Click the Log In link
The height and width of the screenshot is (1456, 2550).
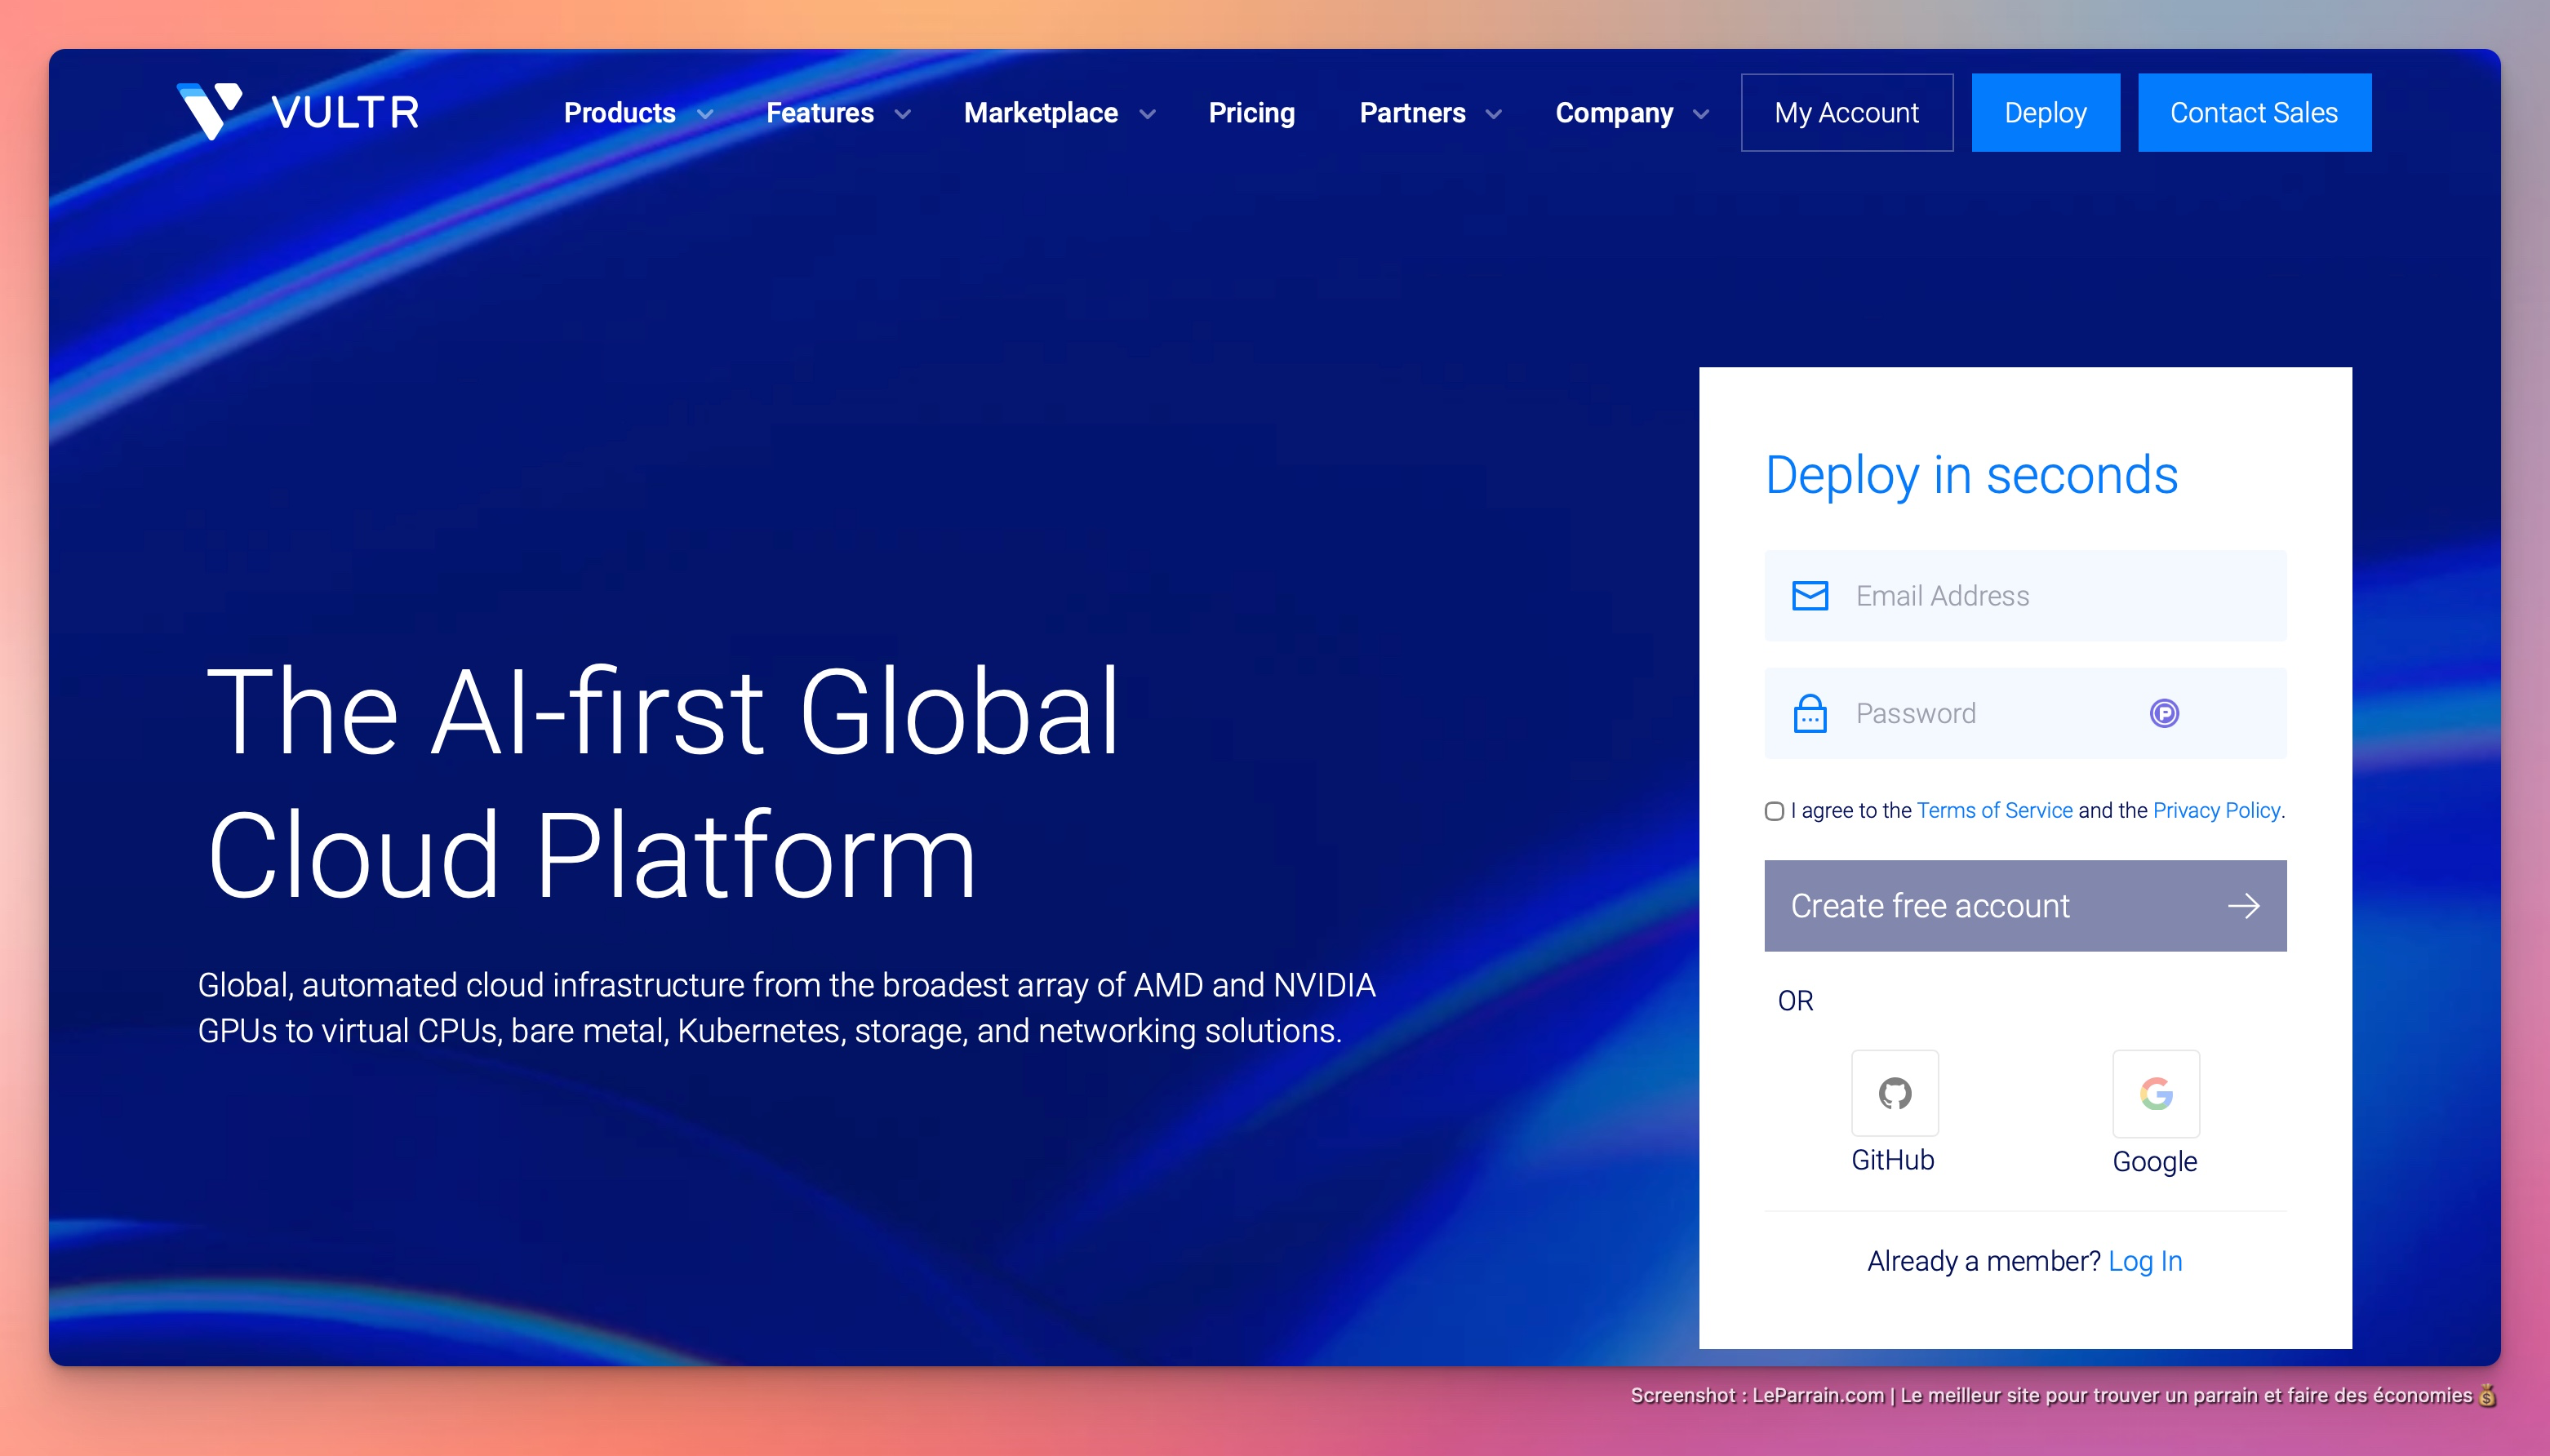pos(2144,1261)
